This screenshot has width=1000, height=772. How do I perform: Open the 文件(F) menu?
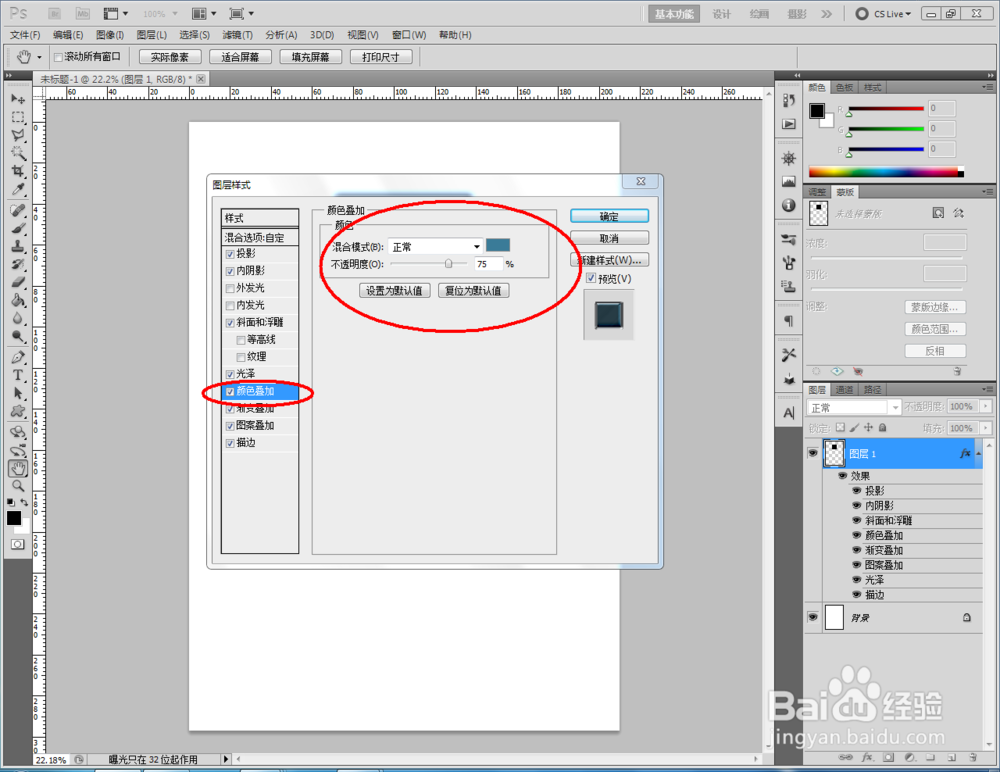point(25,35)
